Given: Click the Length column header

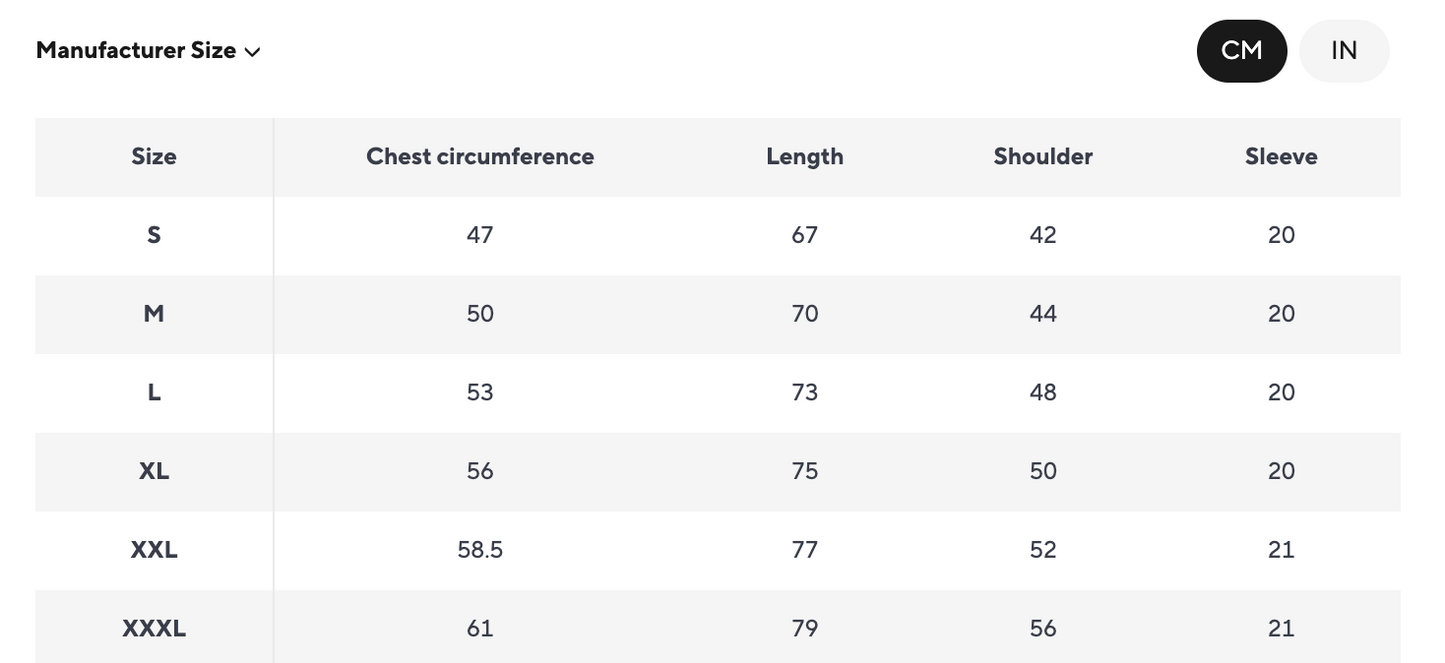Looking at the screenshot, I should (x=804, y=157).
